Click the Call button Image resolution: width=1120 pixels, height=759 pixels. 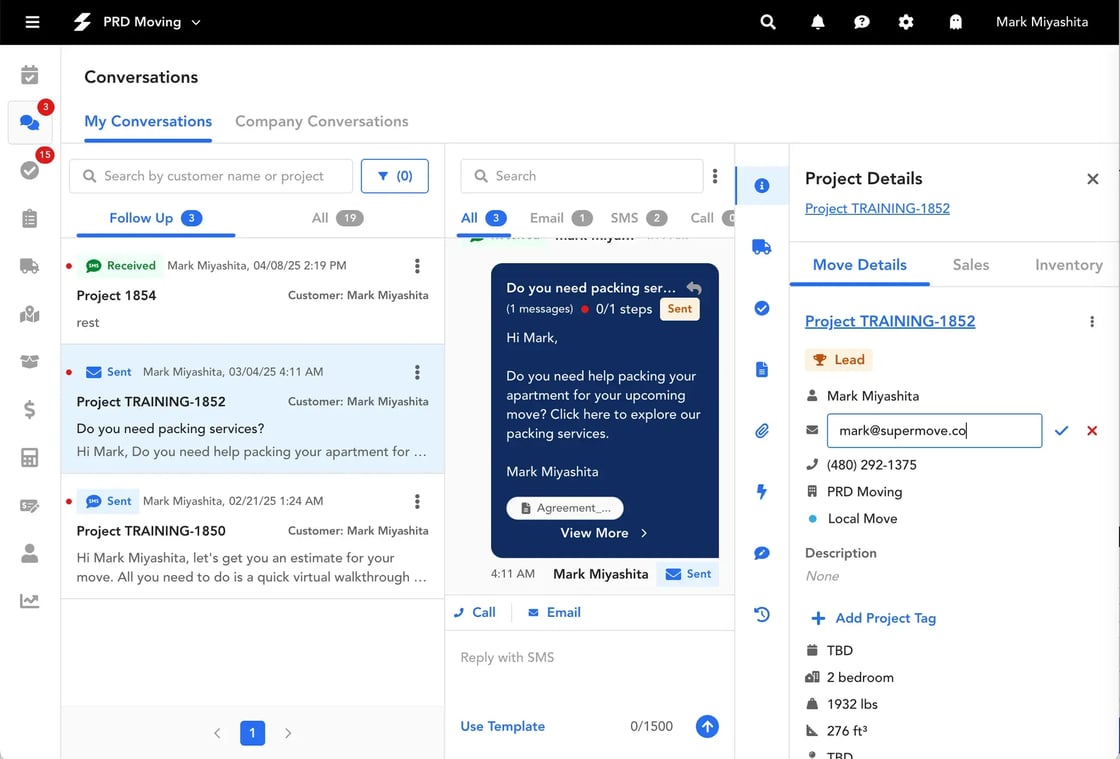[475, 613]
